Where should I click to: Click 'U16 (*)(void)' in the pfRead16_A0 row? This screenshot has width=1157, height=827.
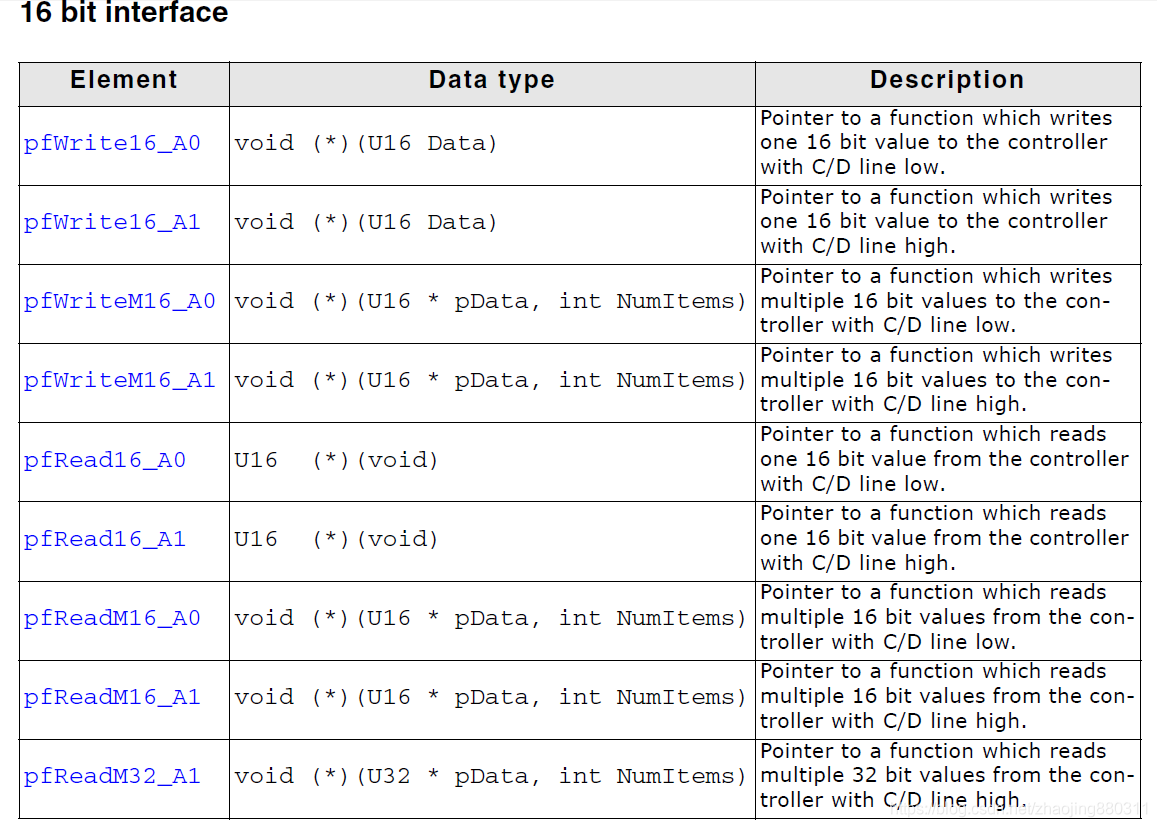tap(336, 460)
